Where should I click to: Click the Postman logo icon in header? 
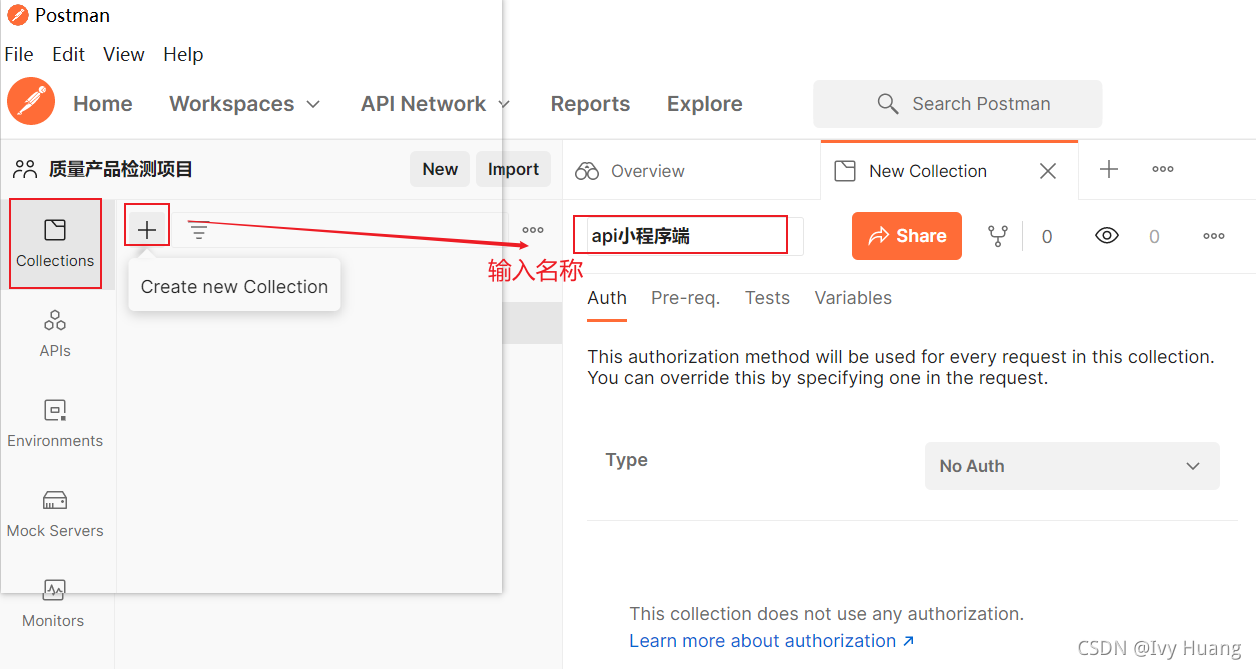31,102
